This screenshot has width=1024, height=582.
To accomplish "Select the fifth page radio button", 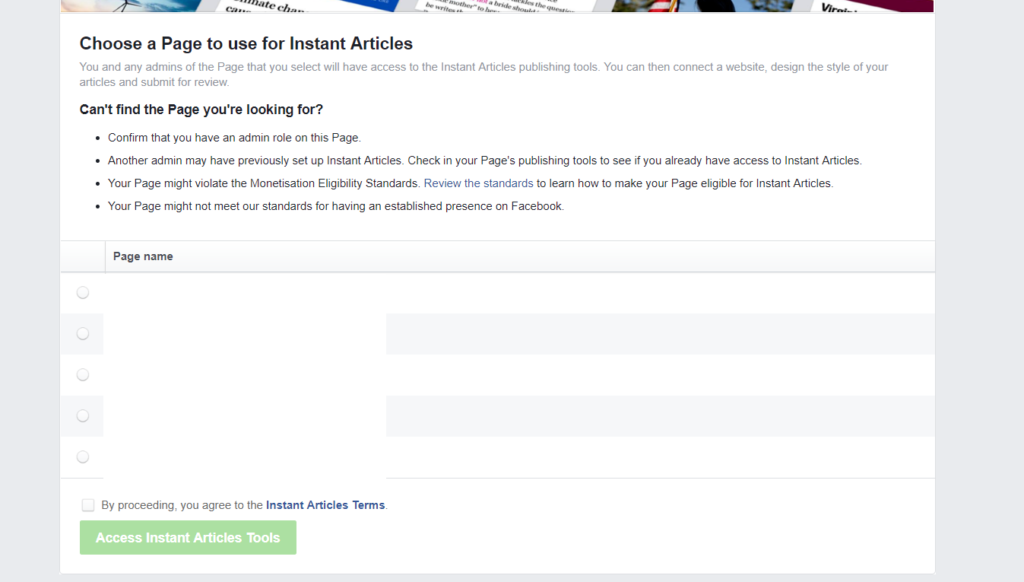I will 82,457.
